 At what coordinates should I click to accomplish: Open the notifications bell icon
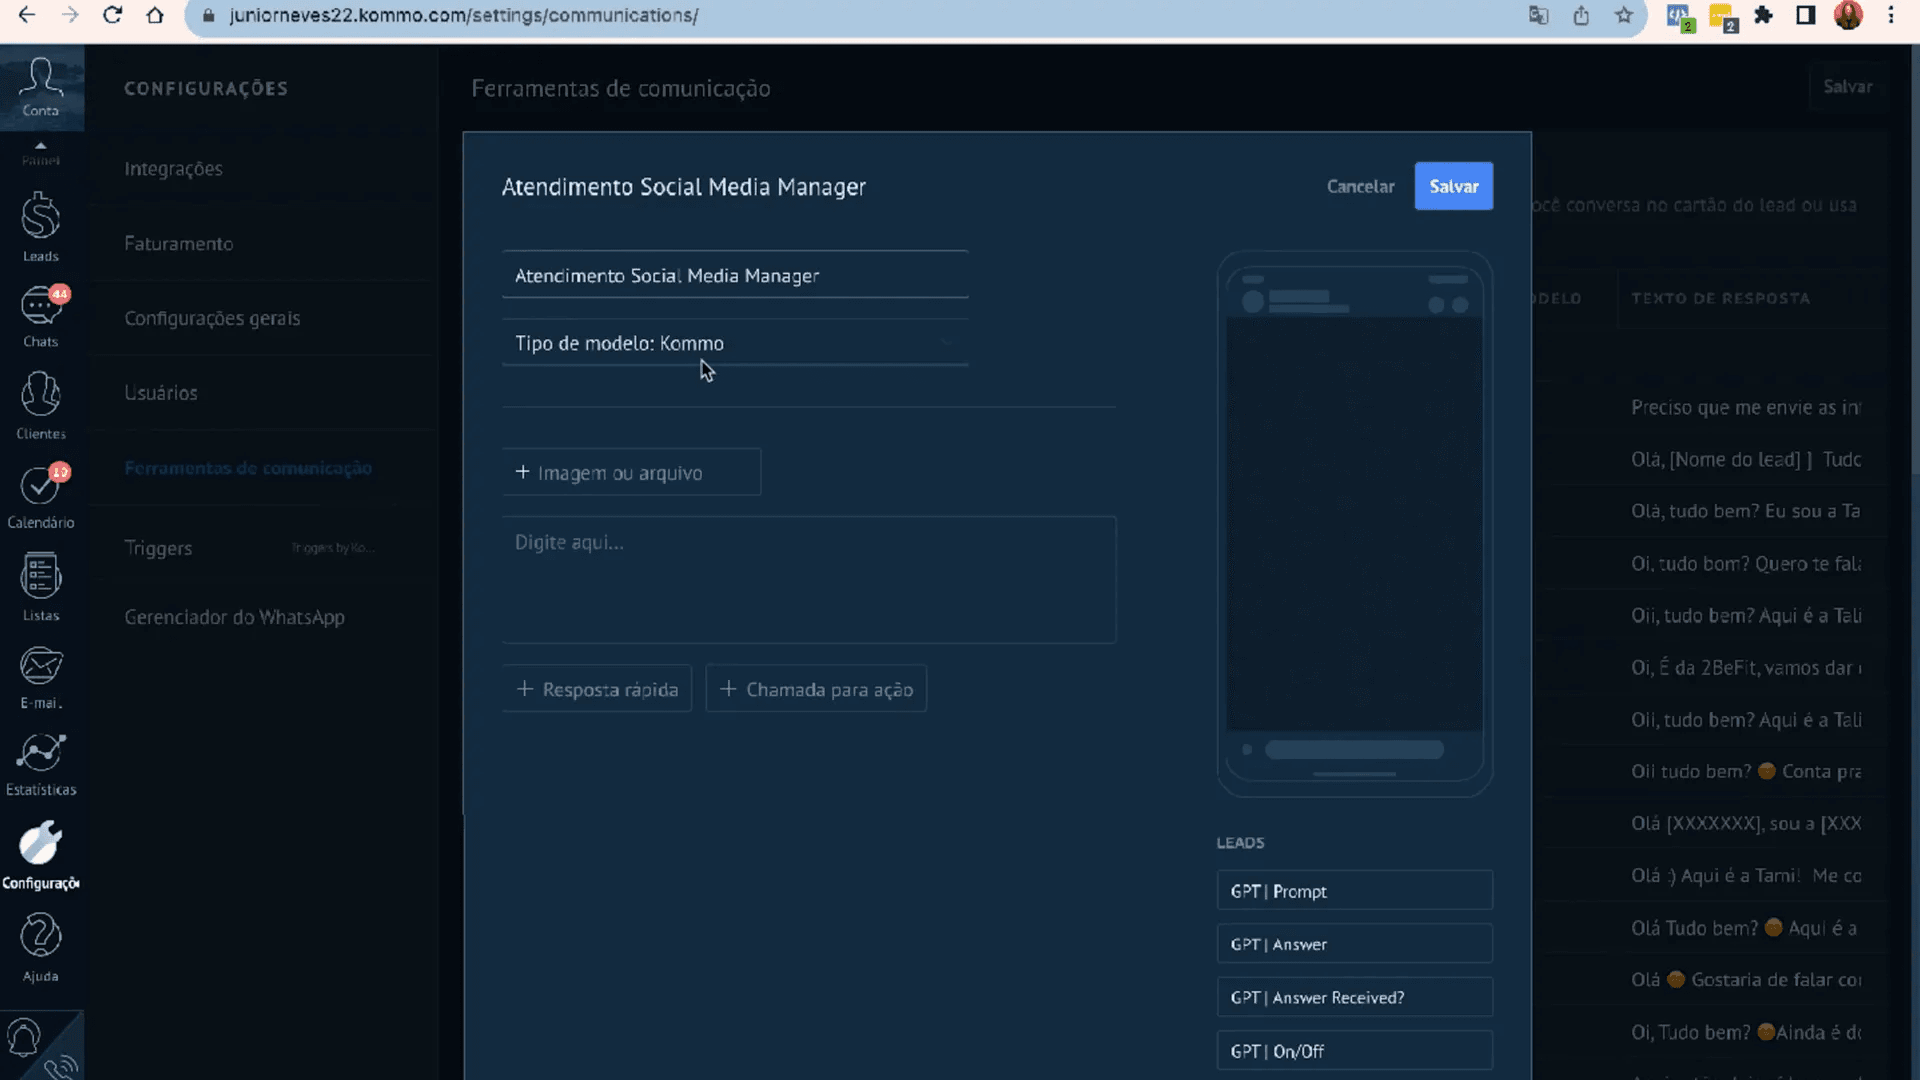click(24, 1038)
